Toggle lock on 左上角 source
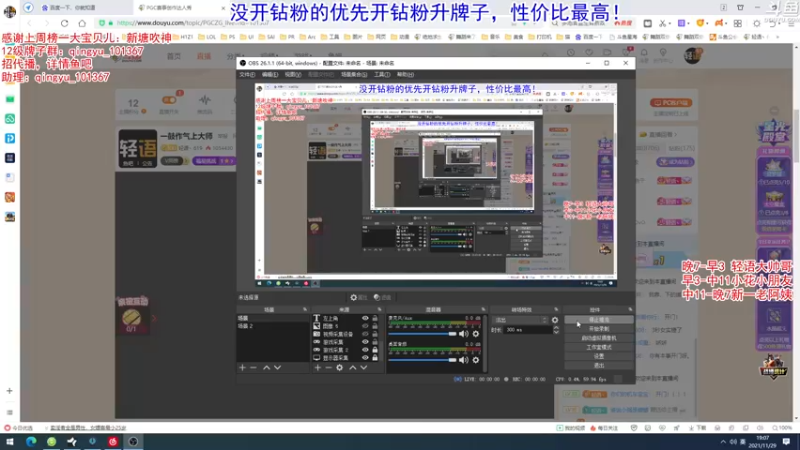 click(x=375, y=318)
